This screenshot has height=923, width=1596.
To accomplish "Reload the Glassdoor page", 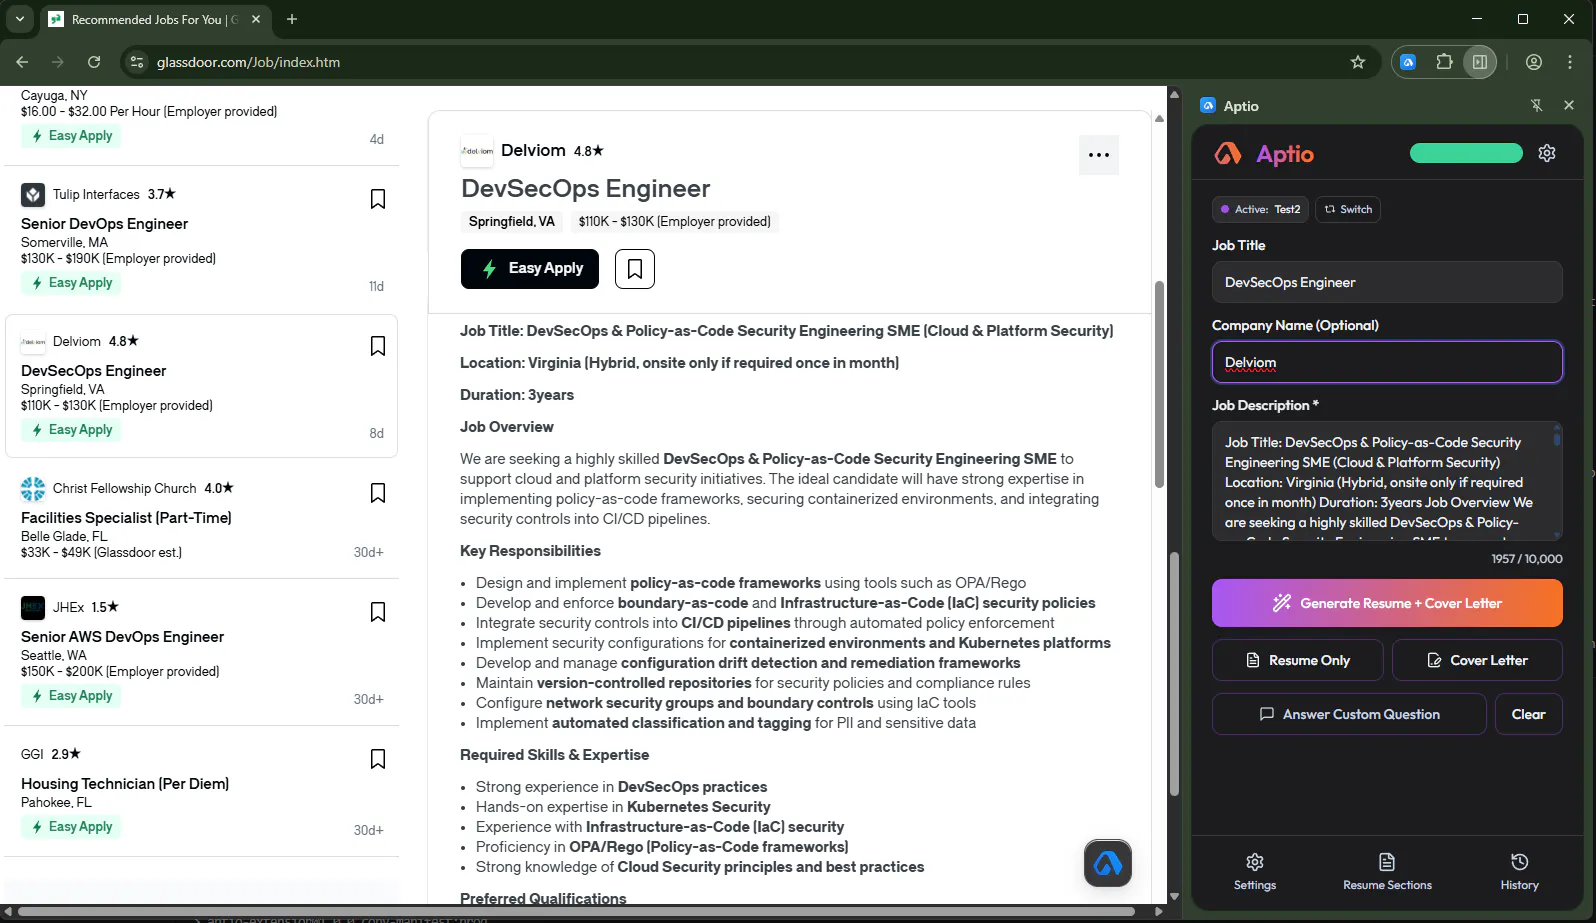I will point(94,62).
